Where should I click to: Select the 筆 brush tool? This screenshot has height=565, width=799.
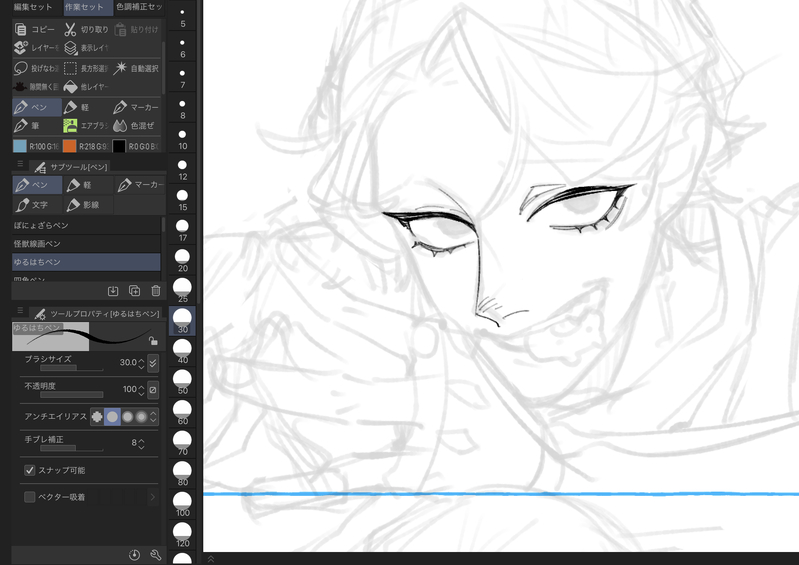point(37,126)
